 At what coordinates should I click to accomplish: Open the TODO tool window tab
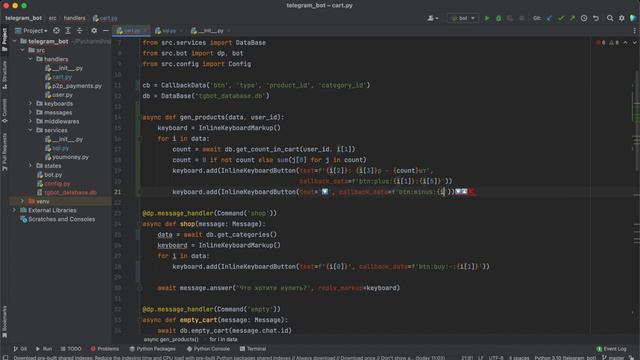click(x=71, y=349)
